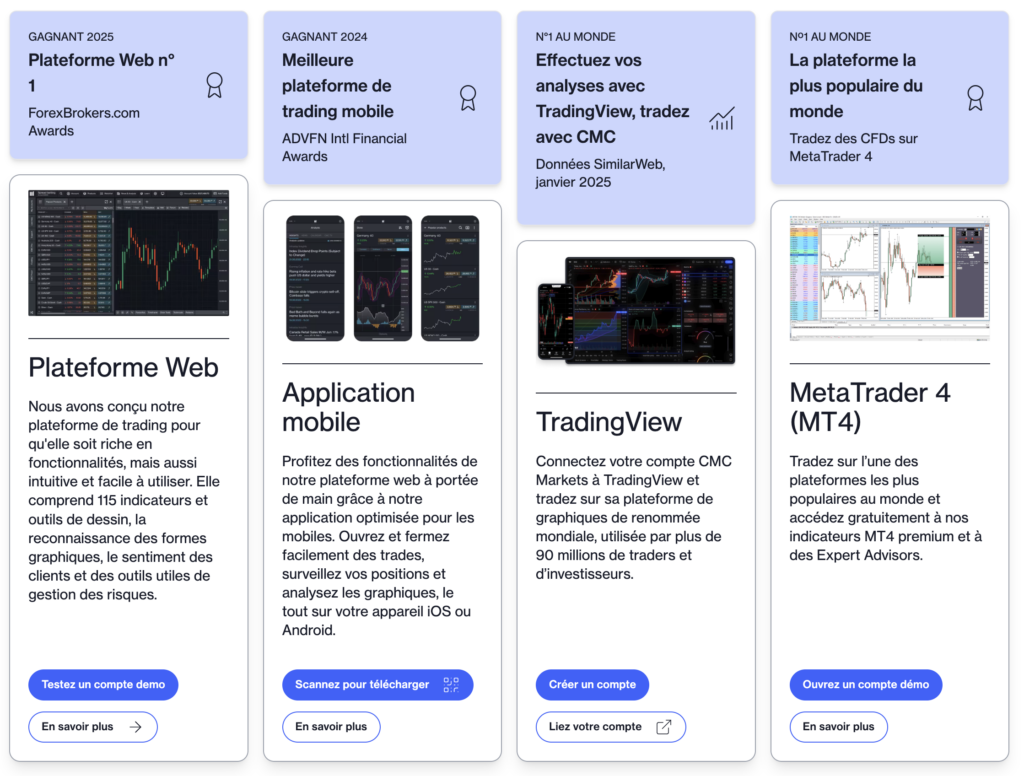
Task: Click the Plateforme Web n° 1 title
Action: pyautogui.click(x=101, y=73)
